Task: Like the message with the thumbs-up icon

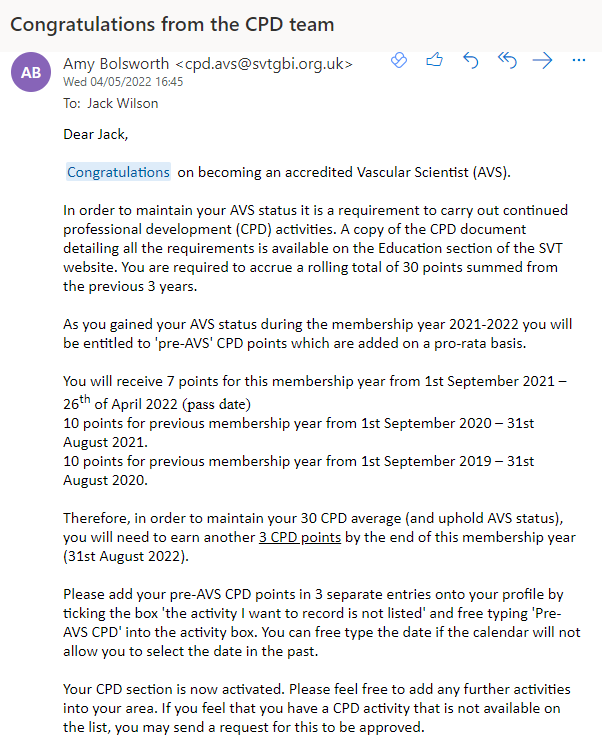Action: 434,60
